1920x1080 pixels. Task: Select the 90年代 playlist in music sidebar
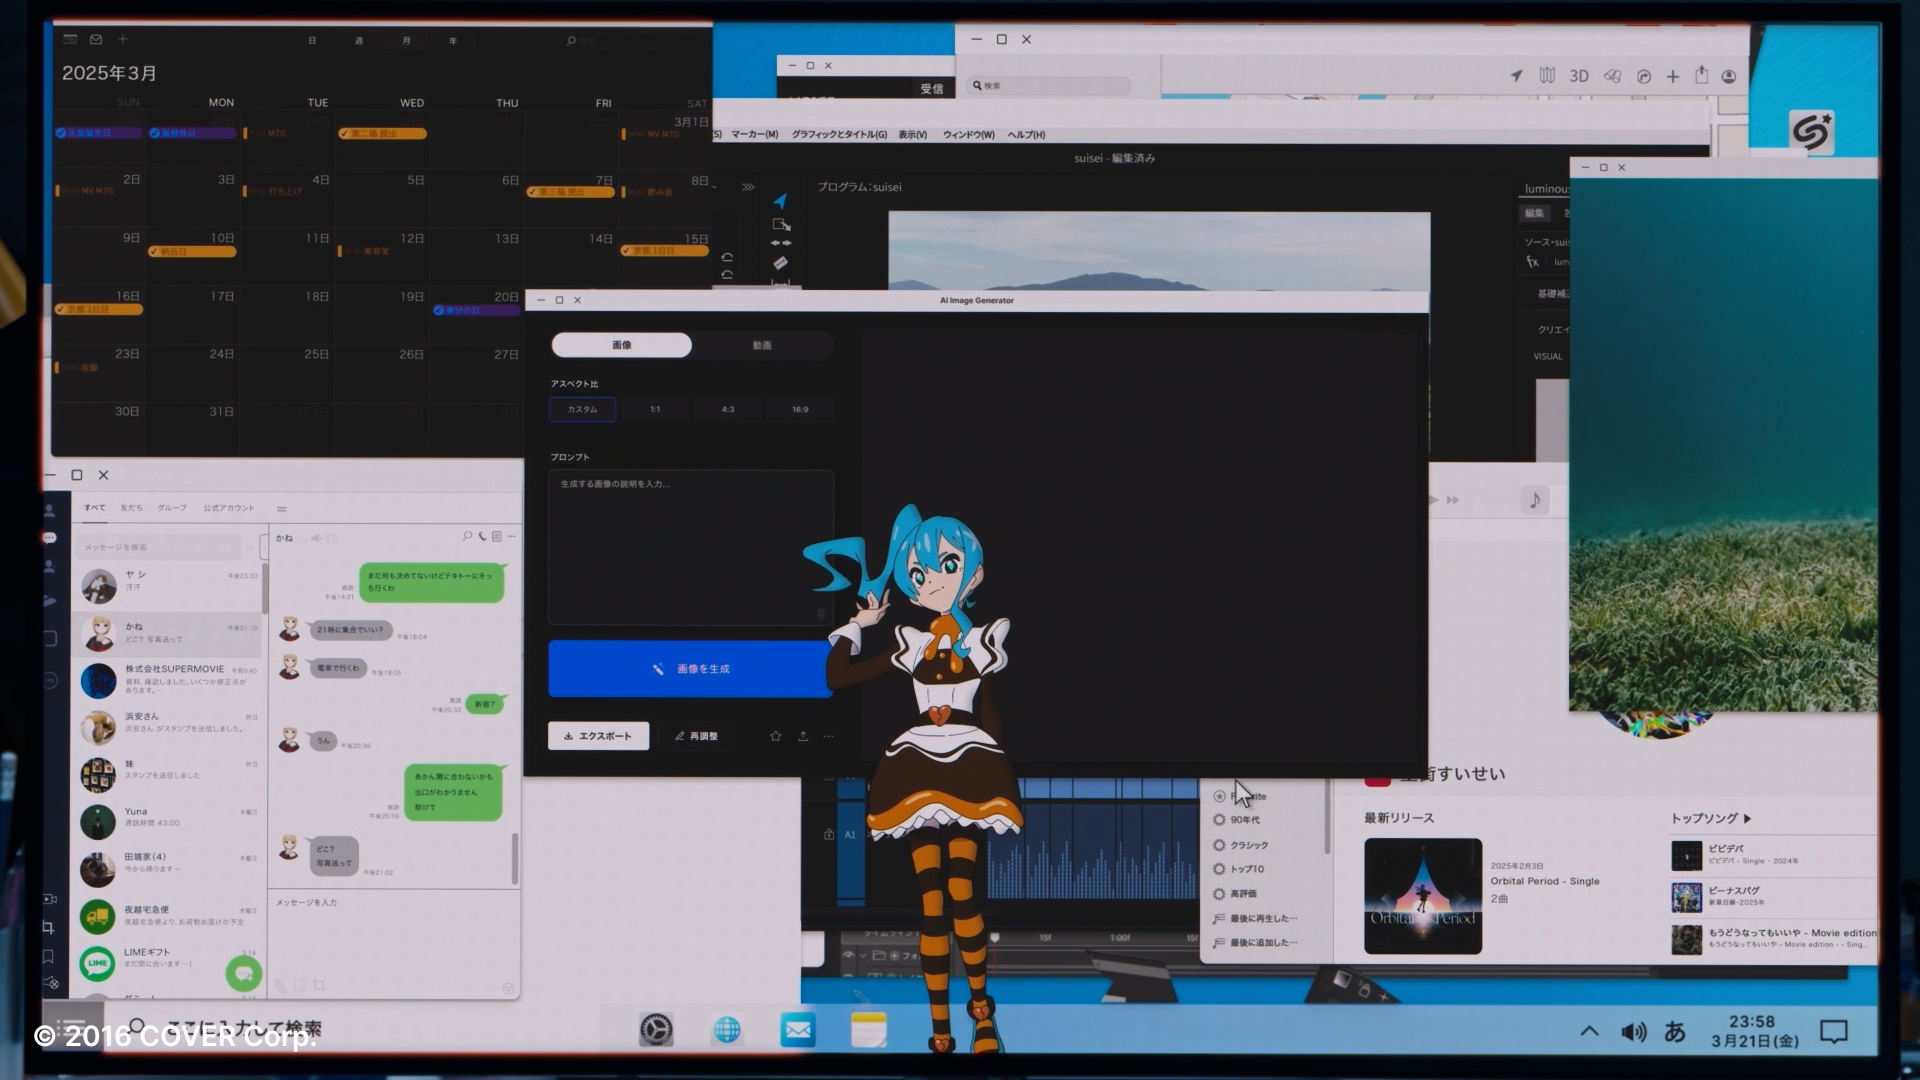(1245, 820)
